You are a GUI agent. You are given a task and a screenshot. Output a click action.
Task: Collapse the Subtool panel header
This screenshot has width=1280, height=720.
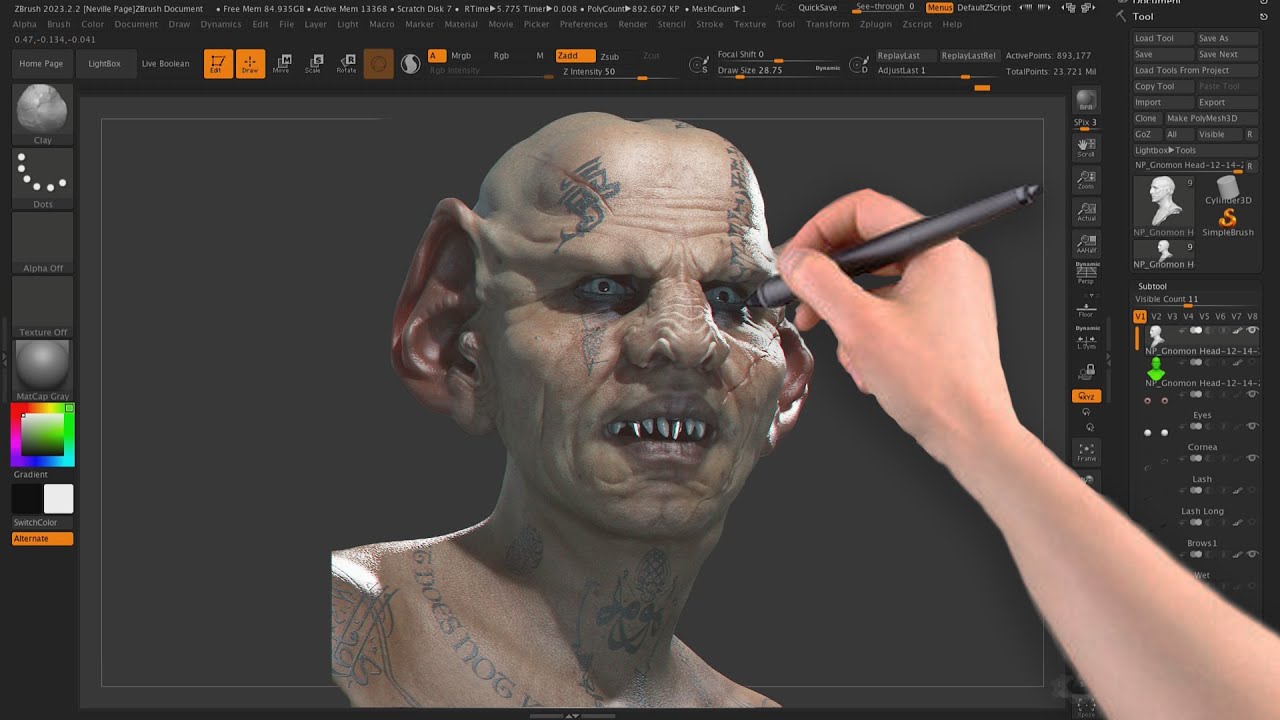pyautogui.click(x=1152, y=286)
